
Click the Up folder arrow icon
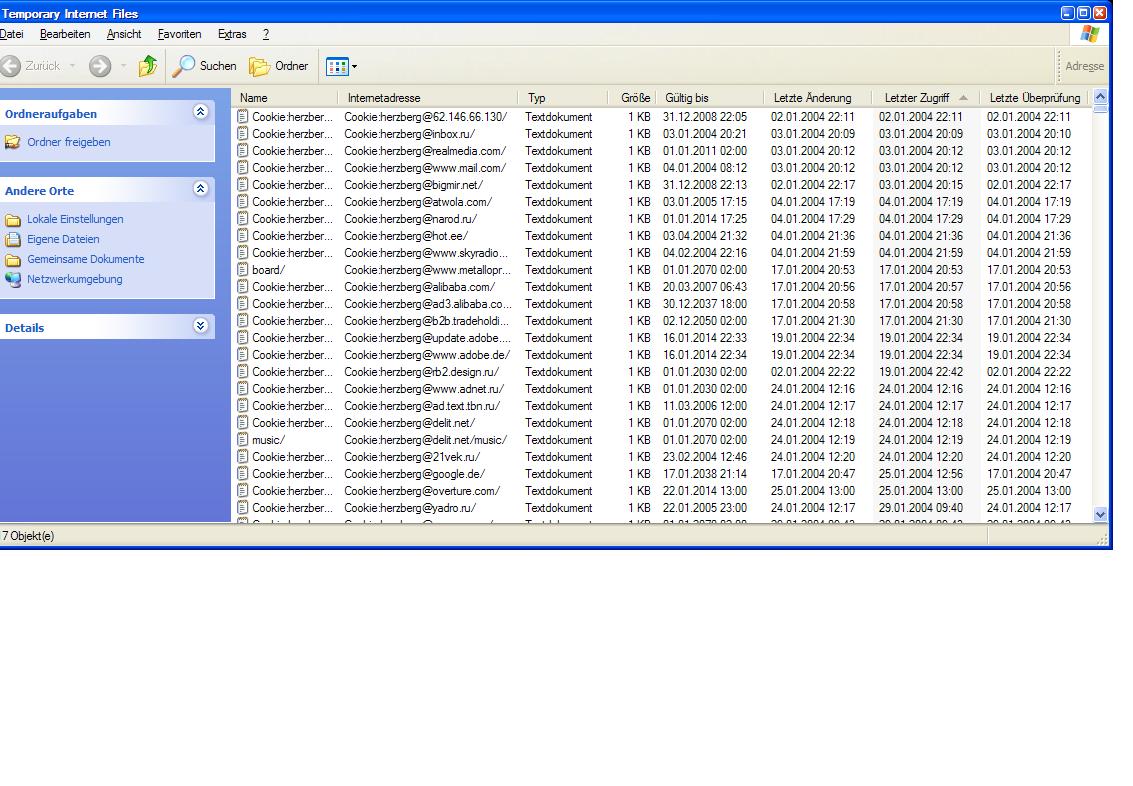coord(148,66)
